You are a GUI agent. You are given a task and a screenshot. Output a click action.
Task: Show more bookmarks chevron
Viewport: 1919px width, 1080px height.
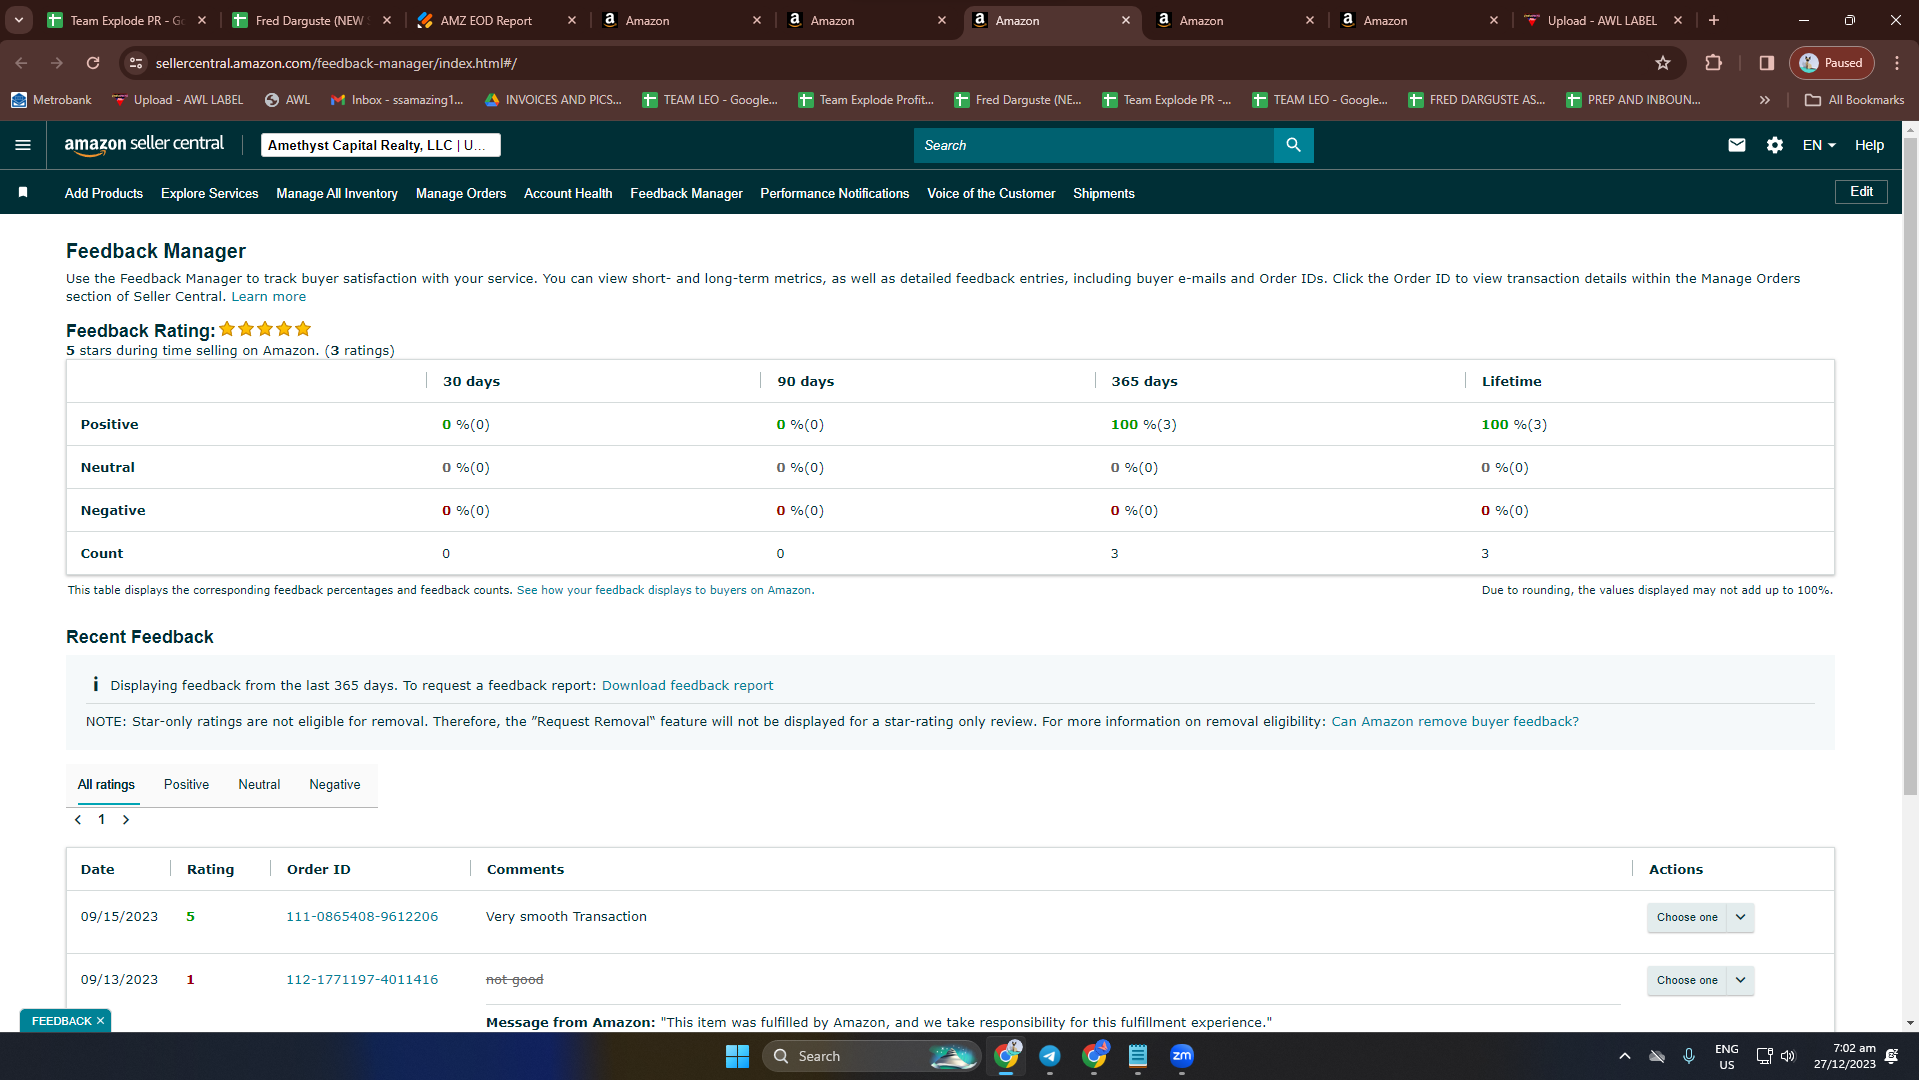click(x=1765, y=100)
